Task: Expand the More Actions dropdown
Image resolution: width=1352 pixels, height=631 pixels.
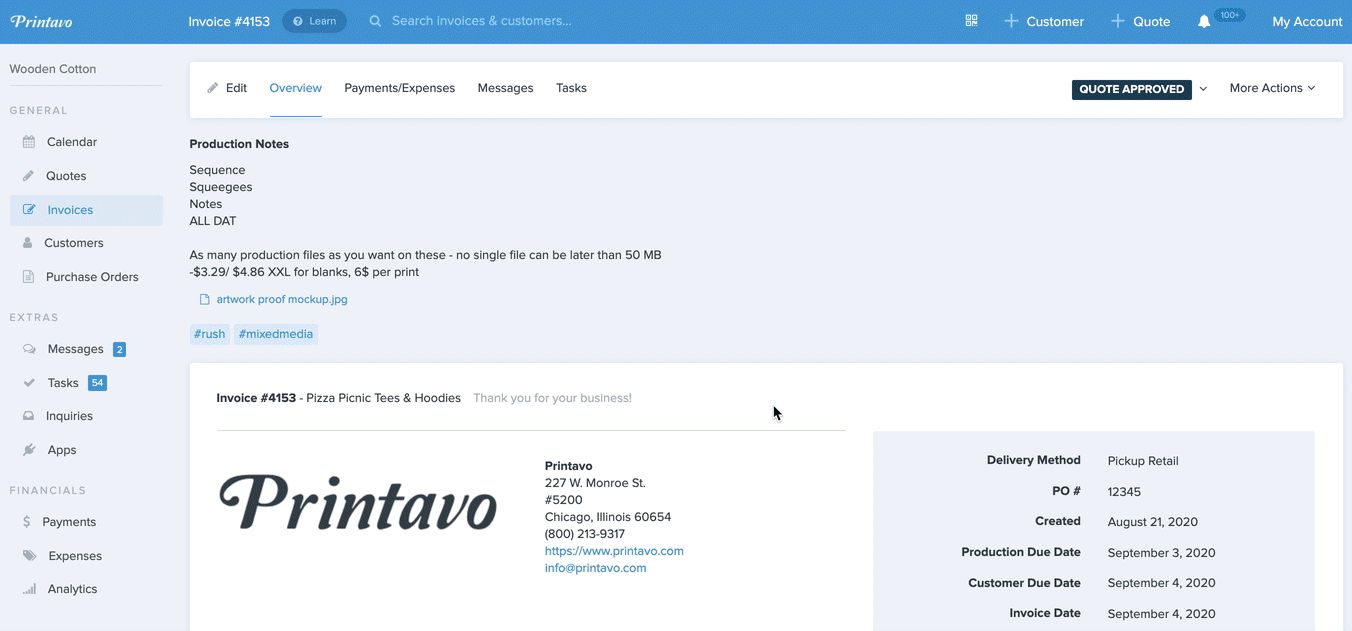Action: click(x=1272, y=88)
